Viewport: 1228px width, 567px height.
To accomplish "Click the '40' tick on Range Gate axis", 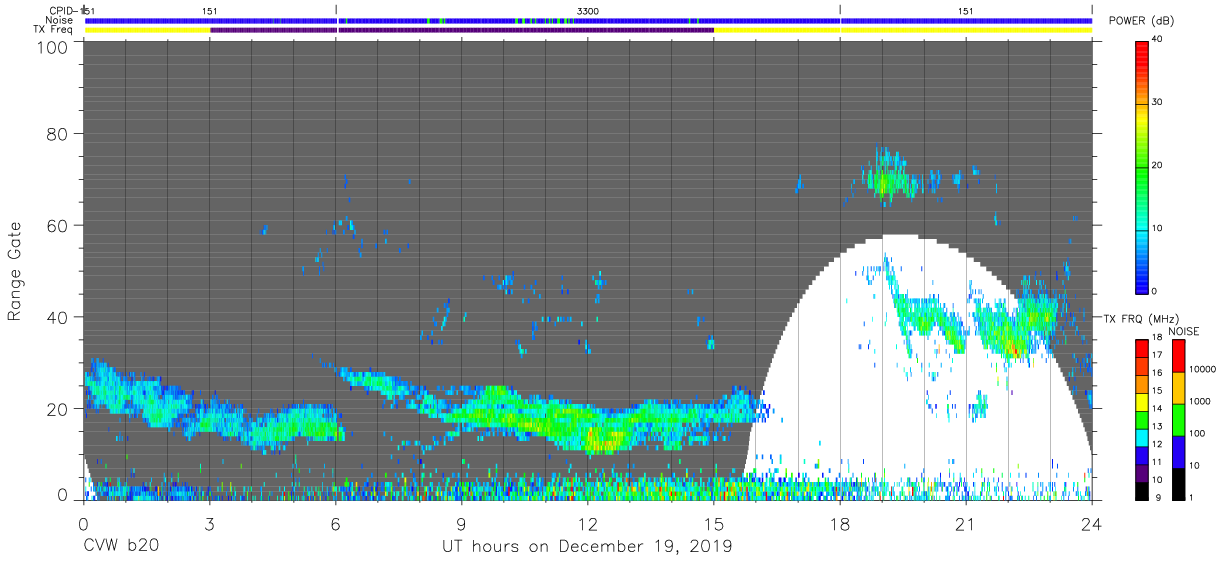I will 57,317.
